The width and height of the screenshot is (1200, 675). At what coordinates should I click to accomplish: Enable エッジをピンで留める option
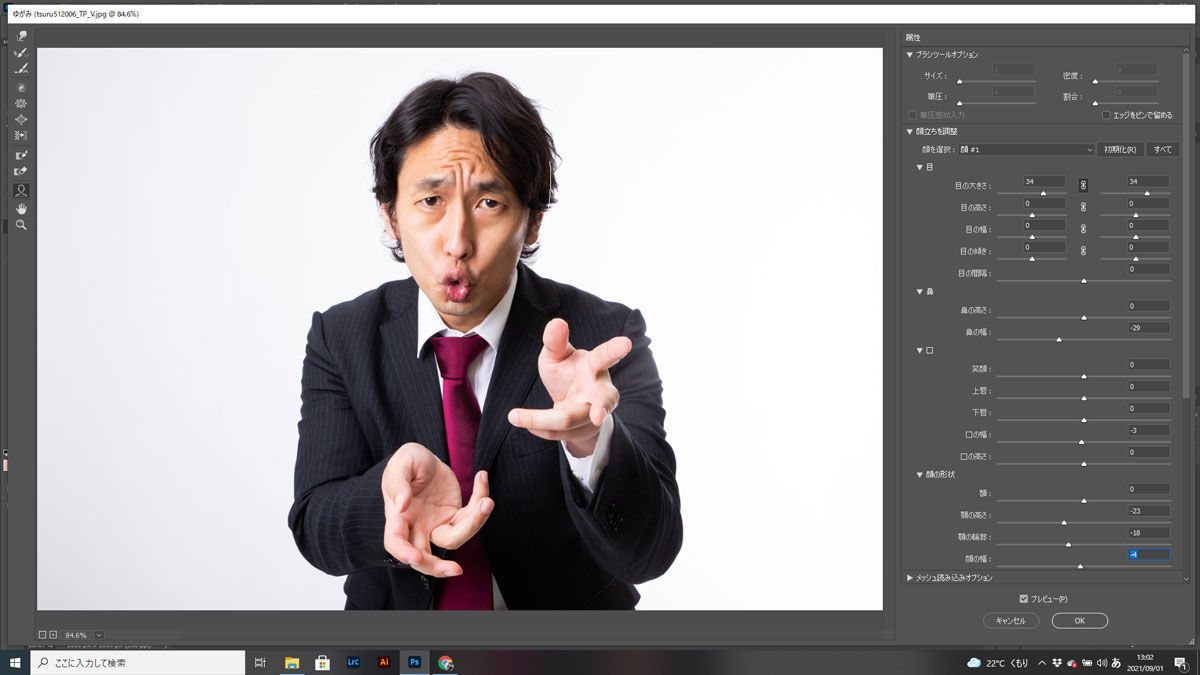coord(1107,113)
